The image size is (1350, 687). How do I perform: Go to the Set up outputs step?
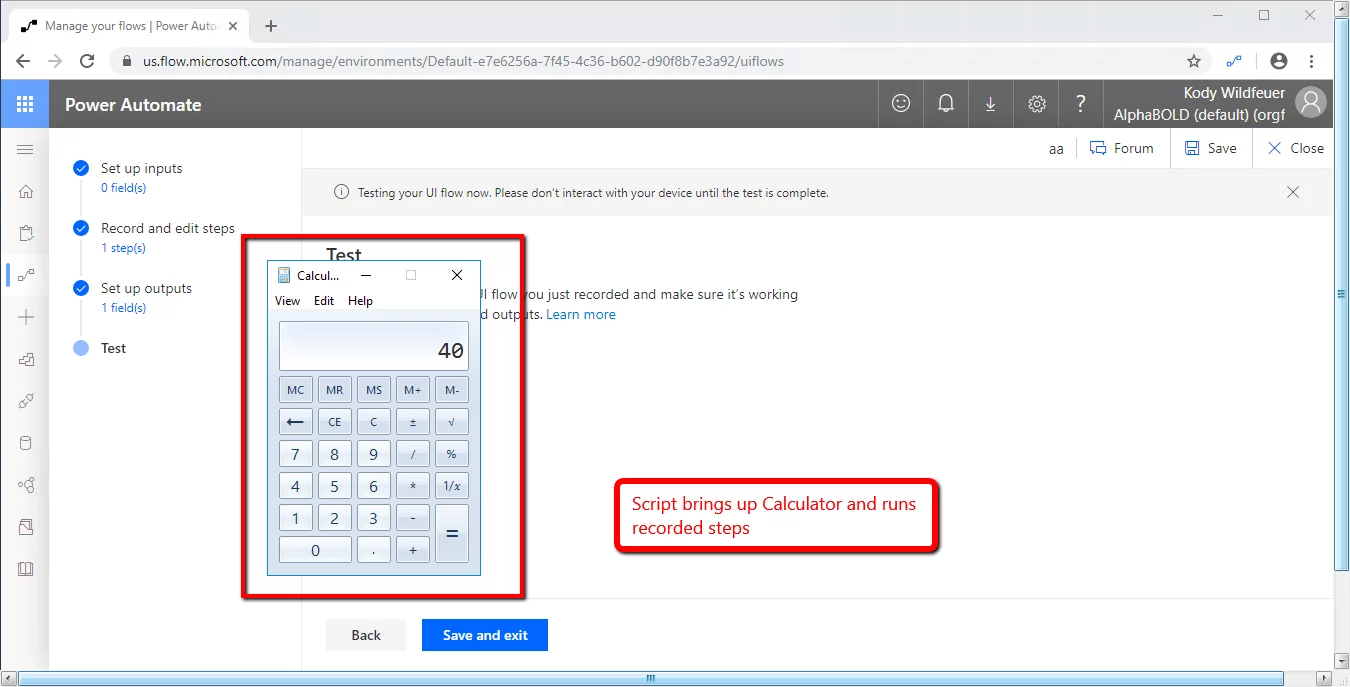tap(146, 288)
